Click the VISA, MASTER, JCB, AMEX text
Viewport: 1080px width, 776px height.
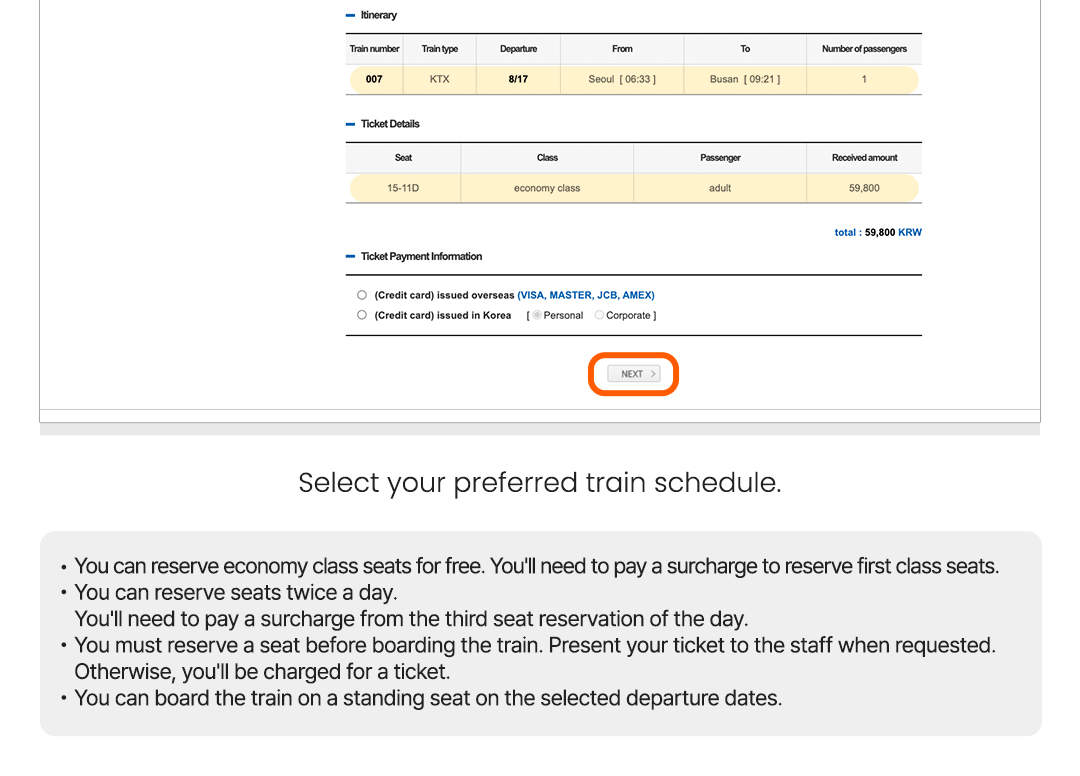tap(586, 295)
